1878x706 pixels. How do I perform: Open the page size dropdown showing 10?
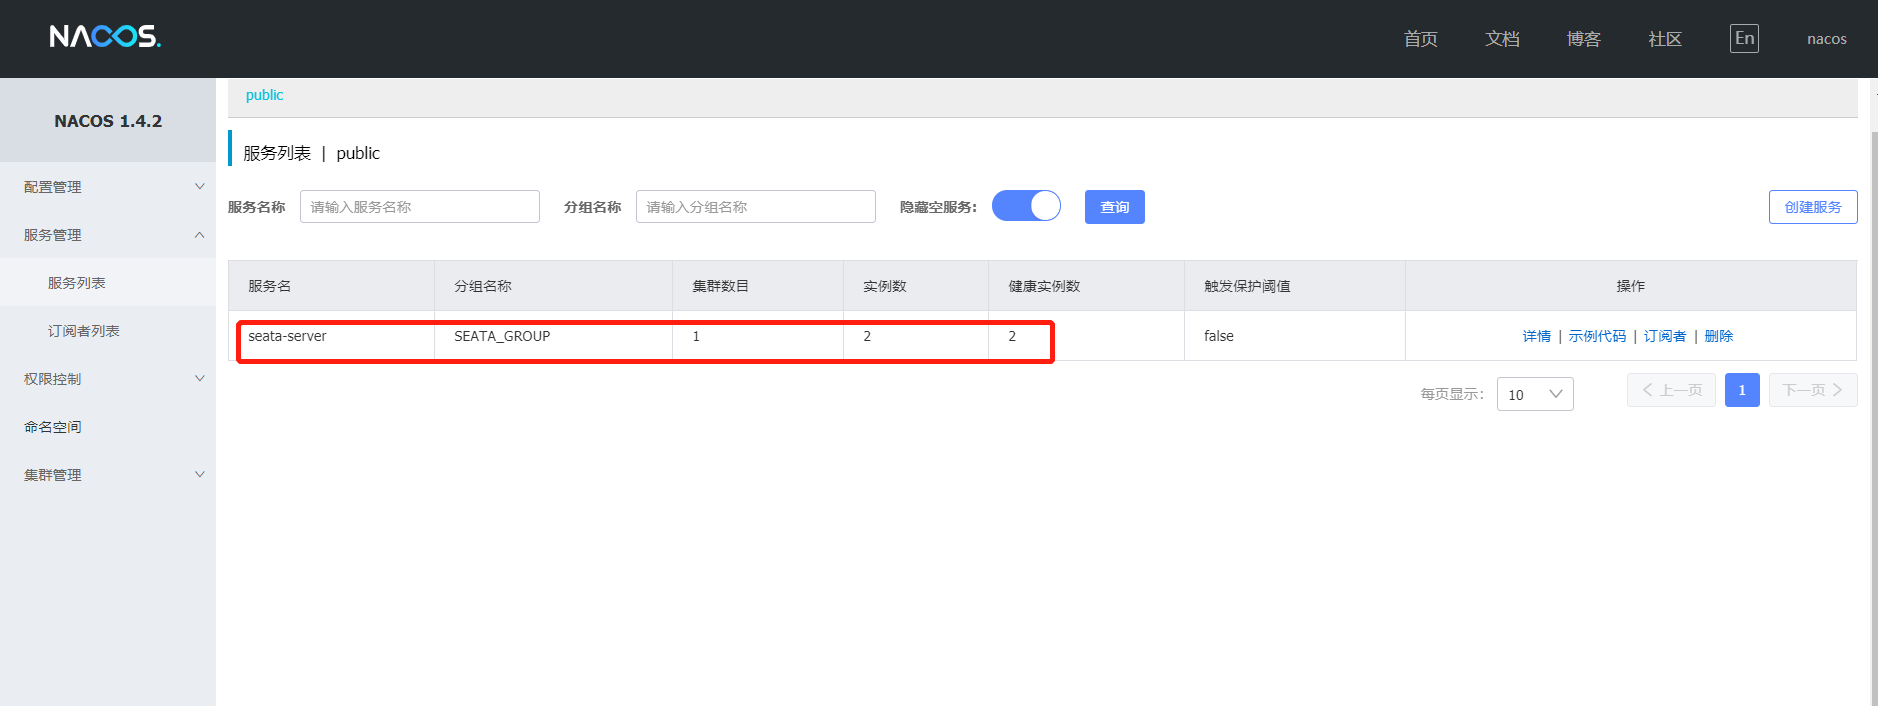tap(1535, 394)
